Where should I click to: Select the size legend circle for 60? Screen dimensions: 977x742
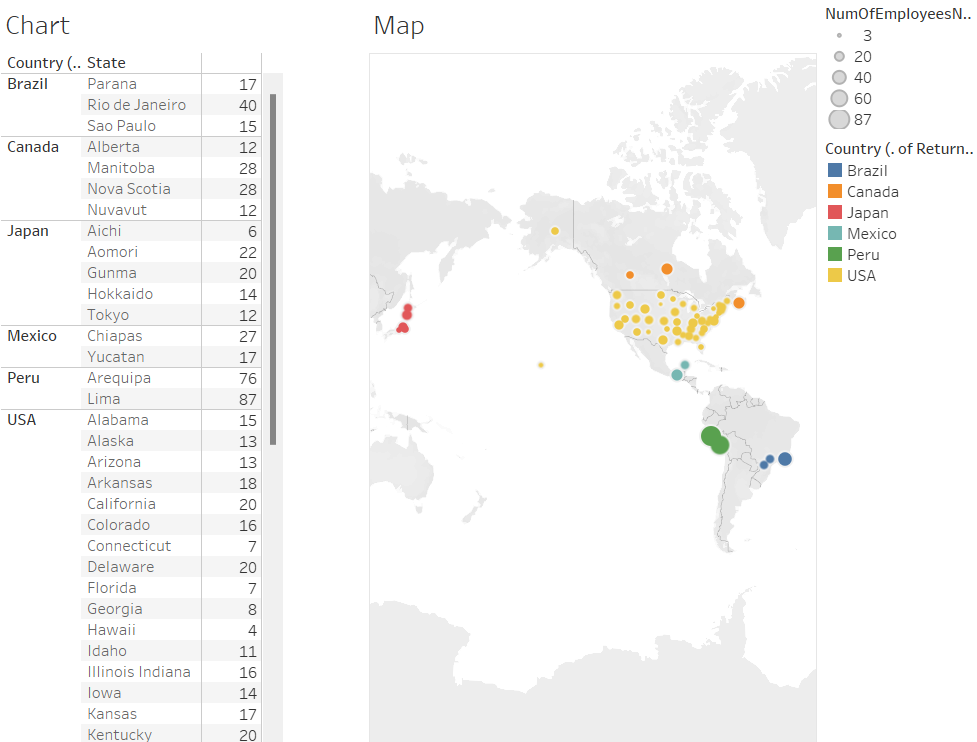839,98
